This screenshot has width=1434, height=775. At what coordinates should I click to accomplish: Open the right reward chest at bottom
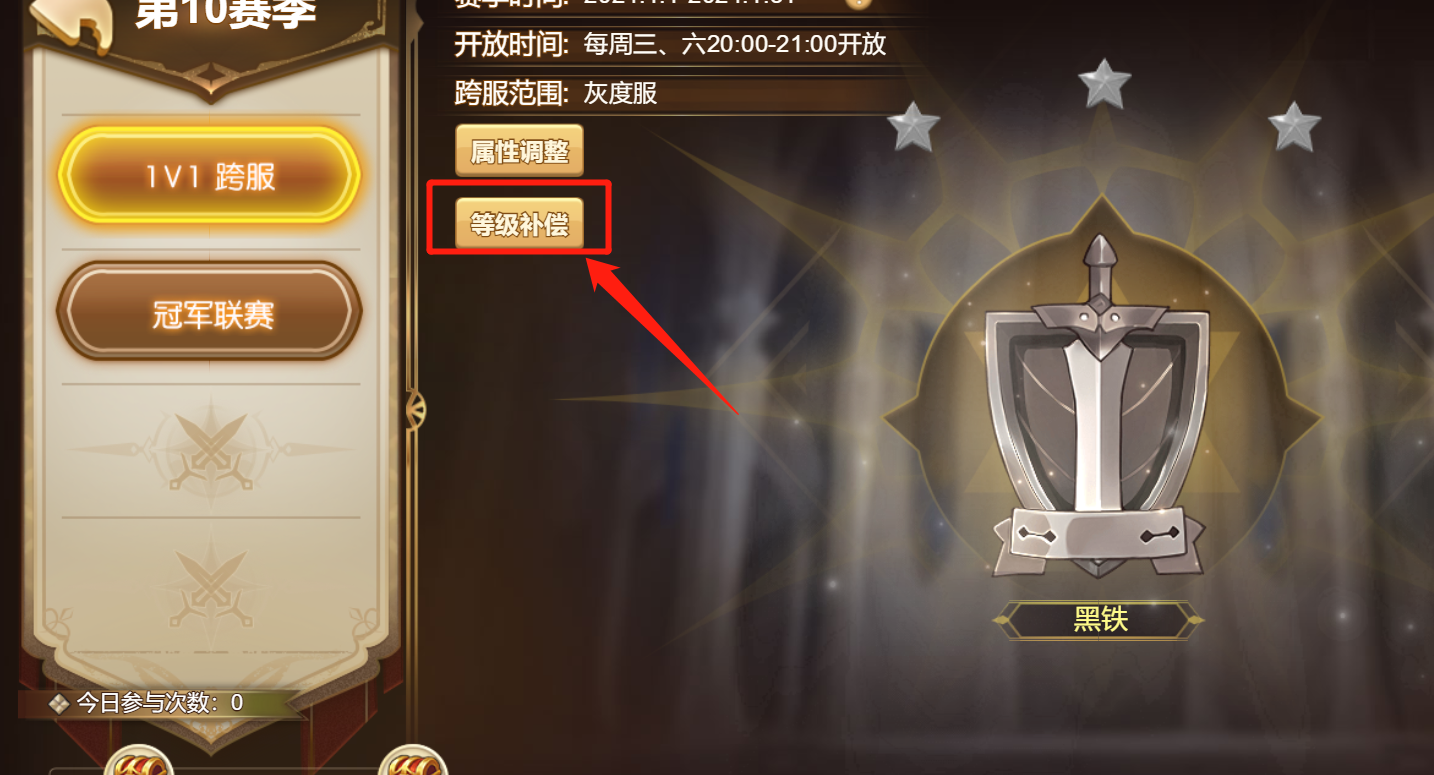coord(412,762)
